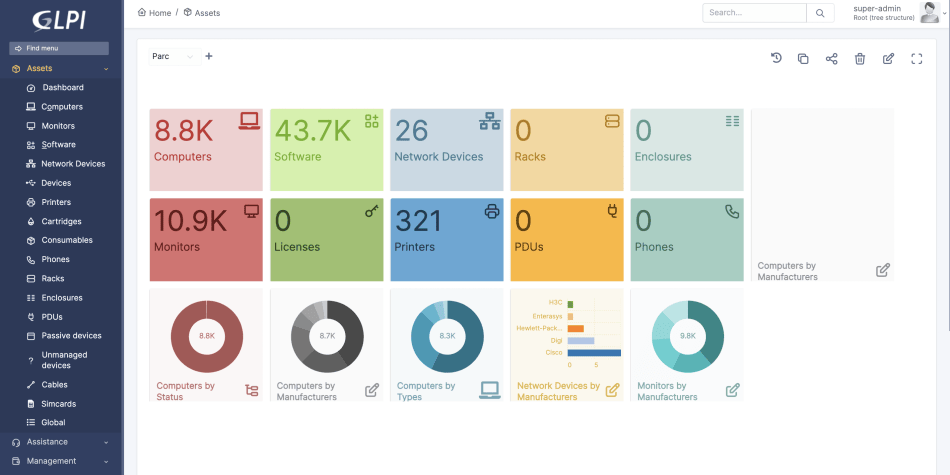This screenshot has width=950, height=475.
Task: Click printer icon on Printers card
Action: [x=492, y=211]
